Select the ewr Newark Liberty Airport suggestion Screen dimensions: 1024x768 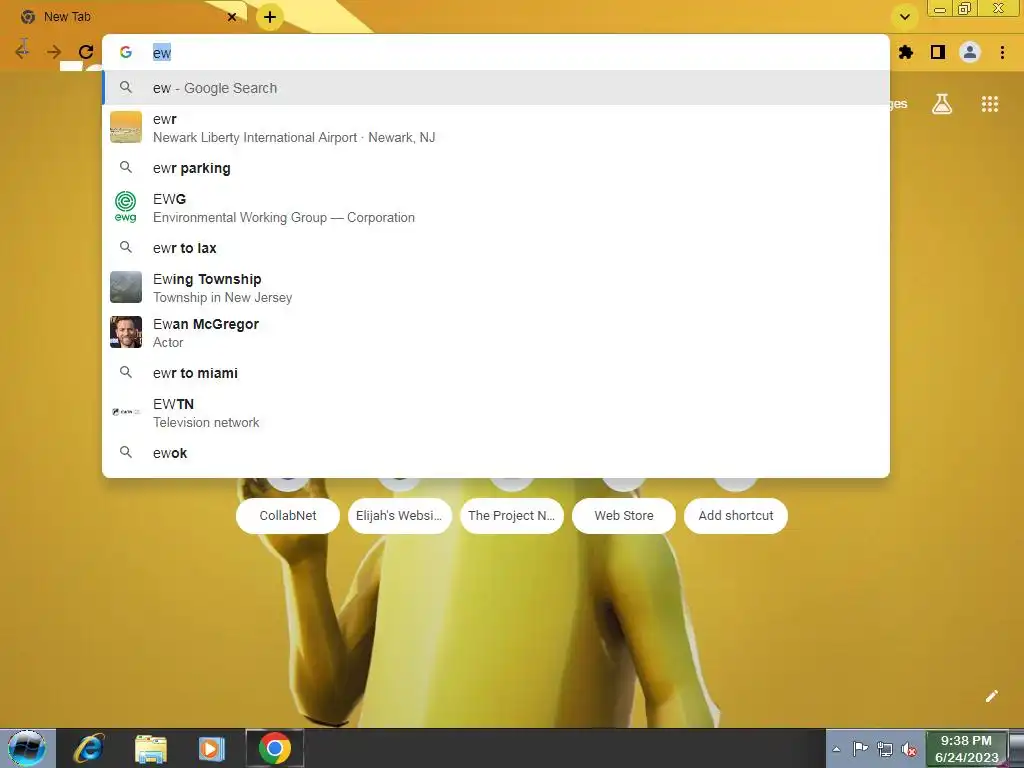496,128
